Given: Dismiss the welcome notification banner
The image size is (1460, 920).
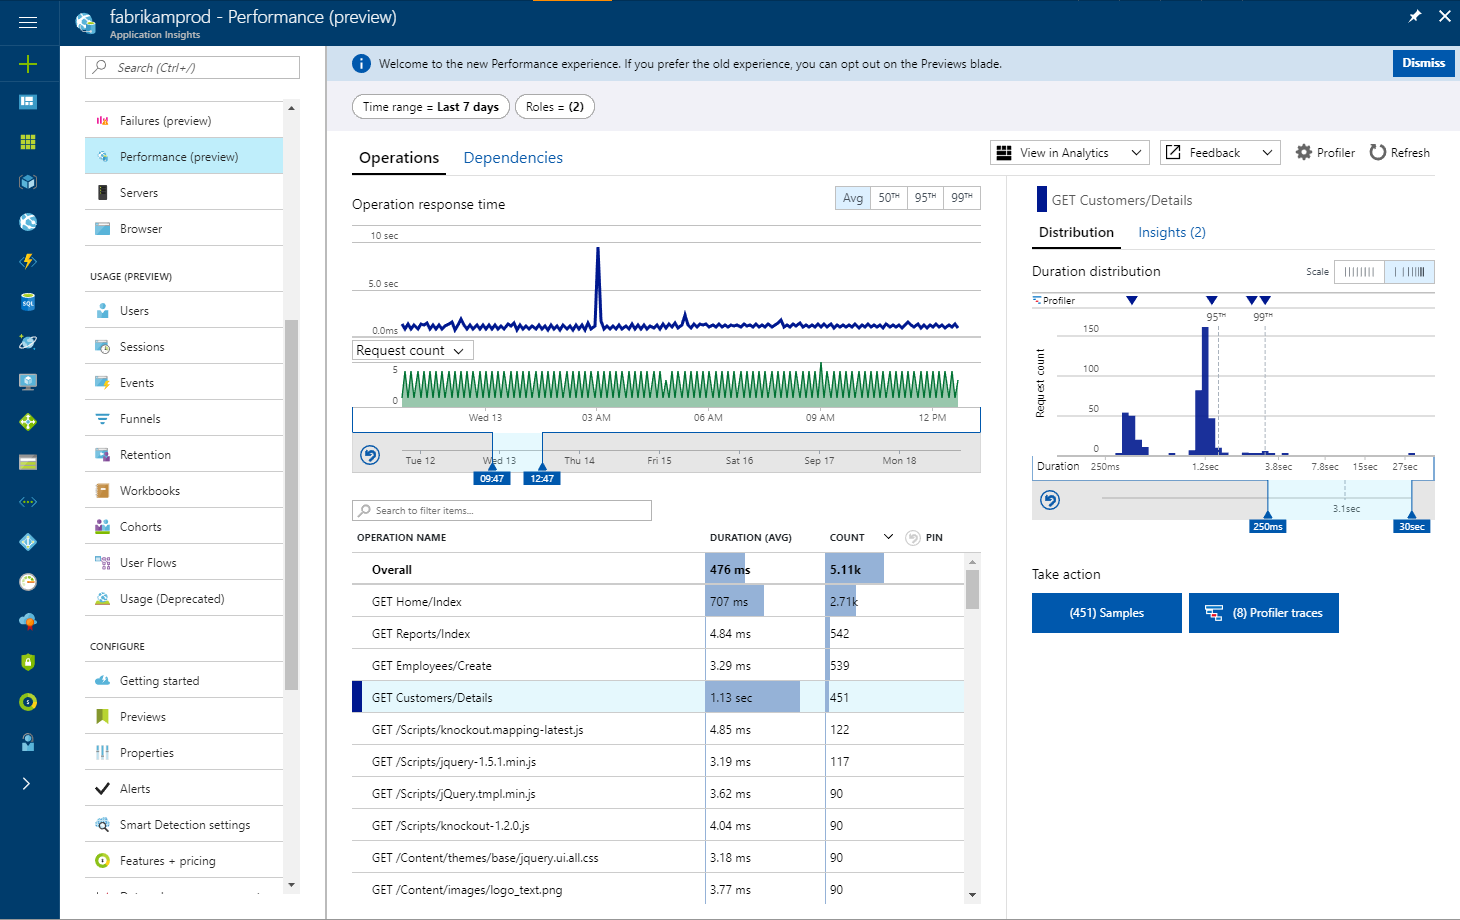Looking at the screenshot, I should tap(1422, 63).
